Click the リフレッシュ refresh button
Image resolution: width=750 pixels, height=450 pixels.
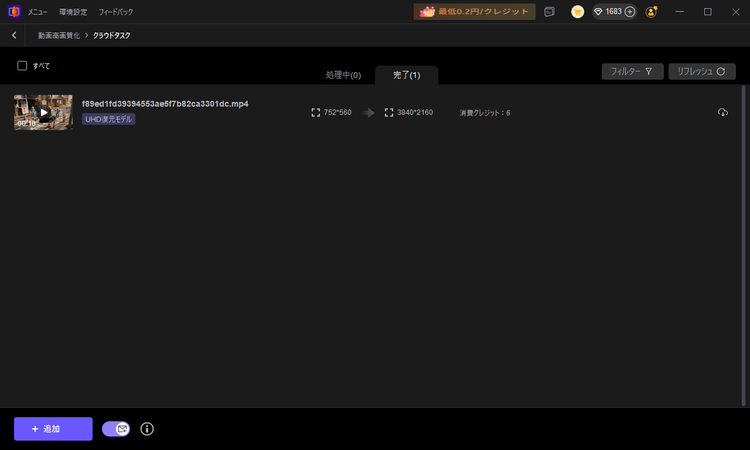pyautogui.click(x=702, y=71)
